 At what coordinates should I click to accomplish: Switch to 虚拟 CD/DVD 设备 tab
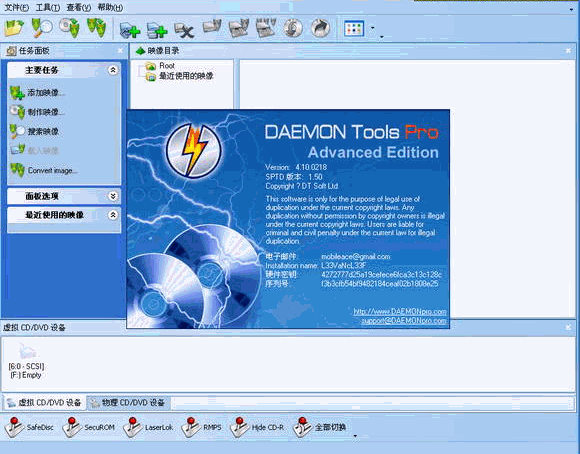coord(44,403)
